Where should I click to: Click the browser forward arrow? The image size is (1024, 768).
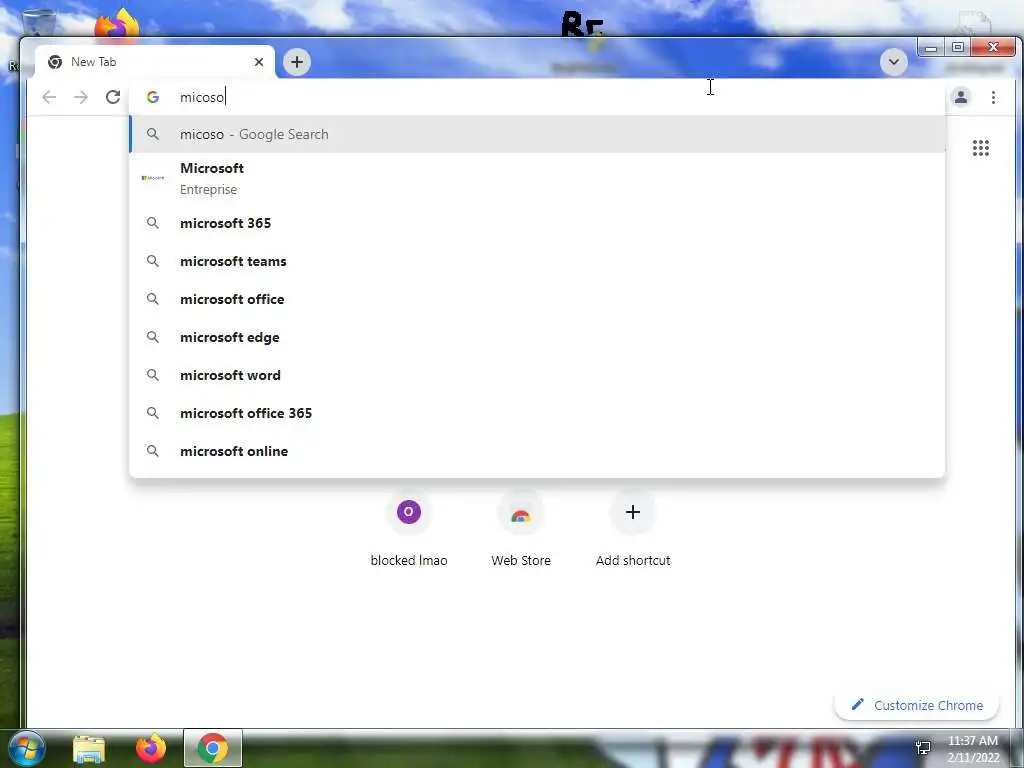tap(81, 97)
